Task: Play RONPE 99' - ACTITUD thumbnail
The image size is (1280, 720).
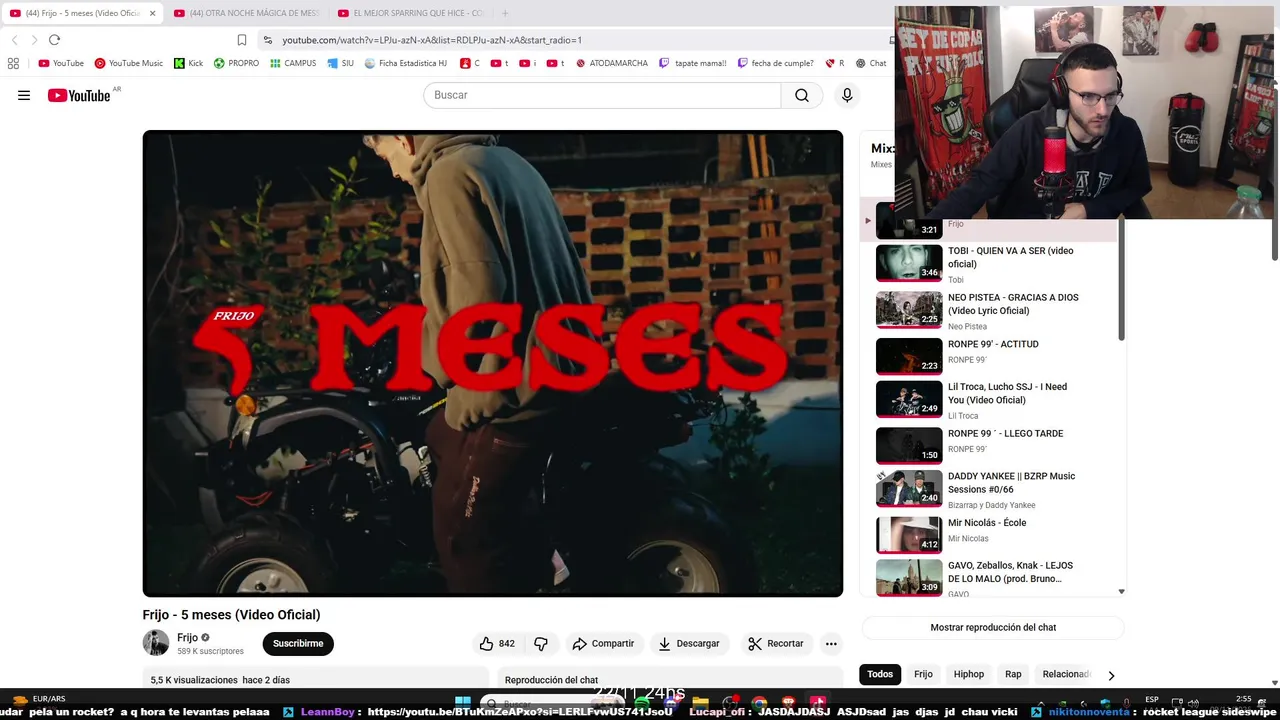Action: coord(909,356)
